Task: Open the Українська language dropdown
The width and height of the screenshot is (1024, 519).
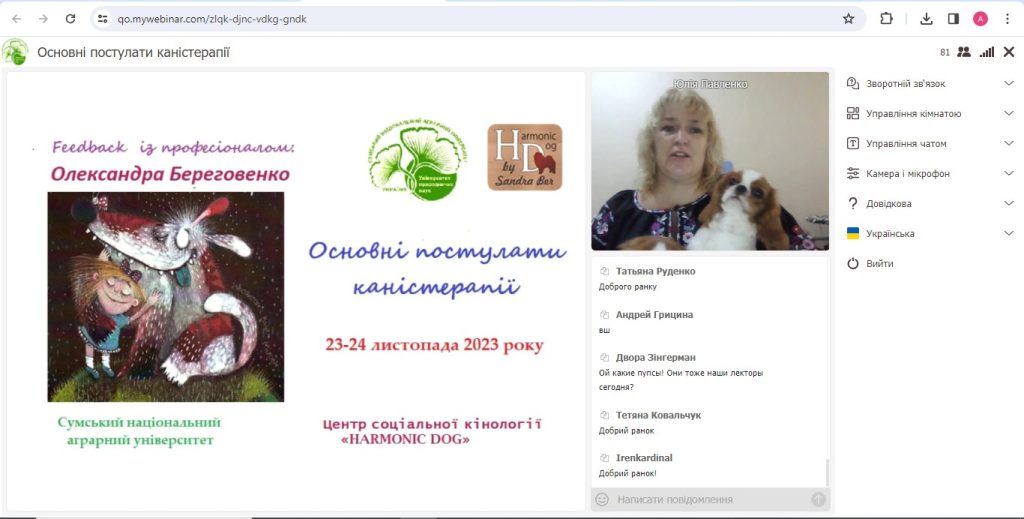Action: coord(929,234)
